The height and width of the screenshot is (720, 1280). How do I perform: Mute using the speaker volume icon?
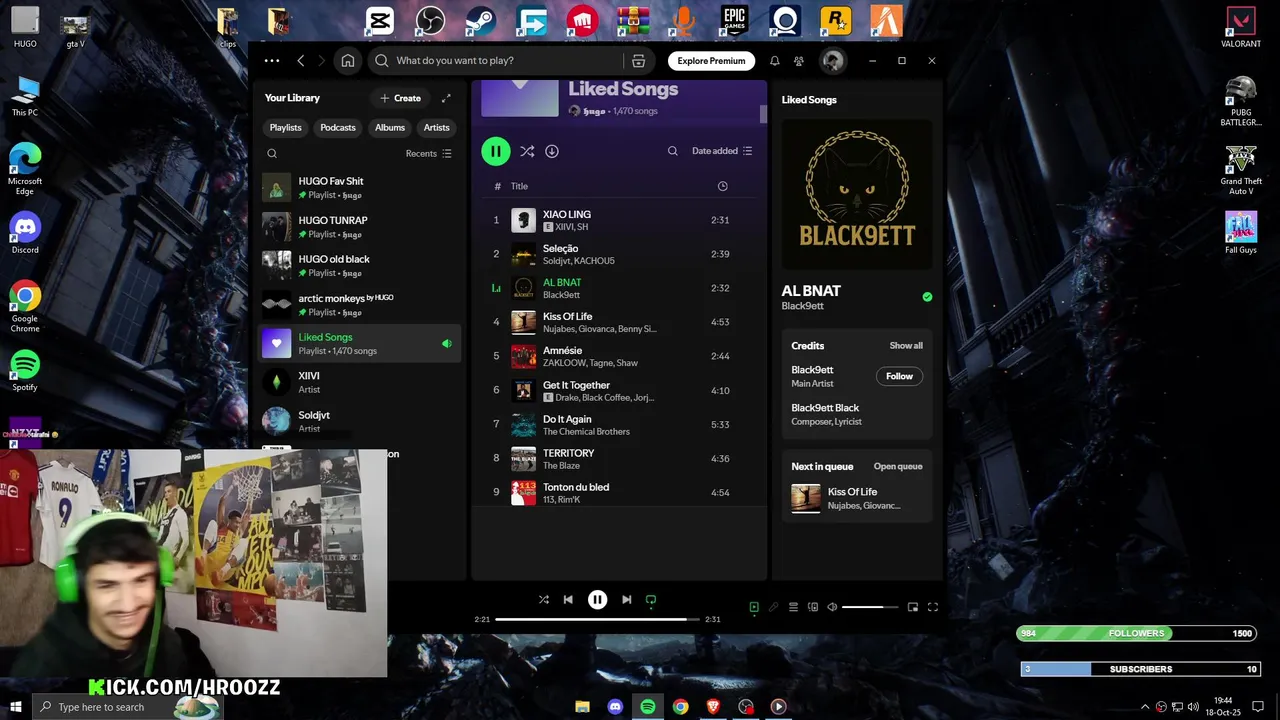click(x=832, y=607)
